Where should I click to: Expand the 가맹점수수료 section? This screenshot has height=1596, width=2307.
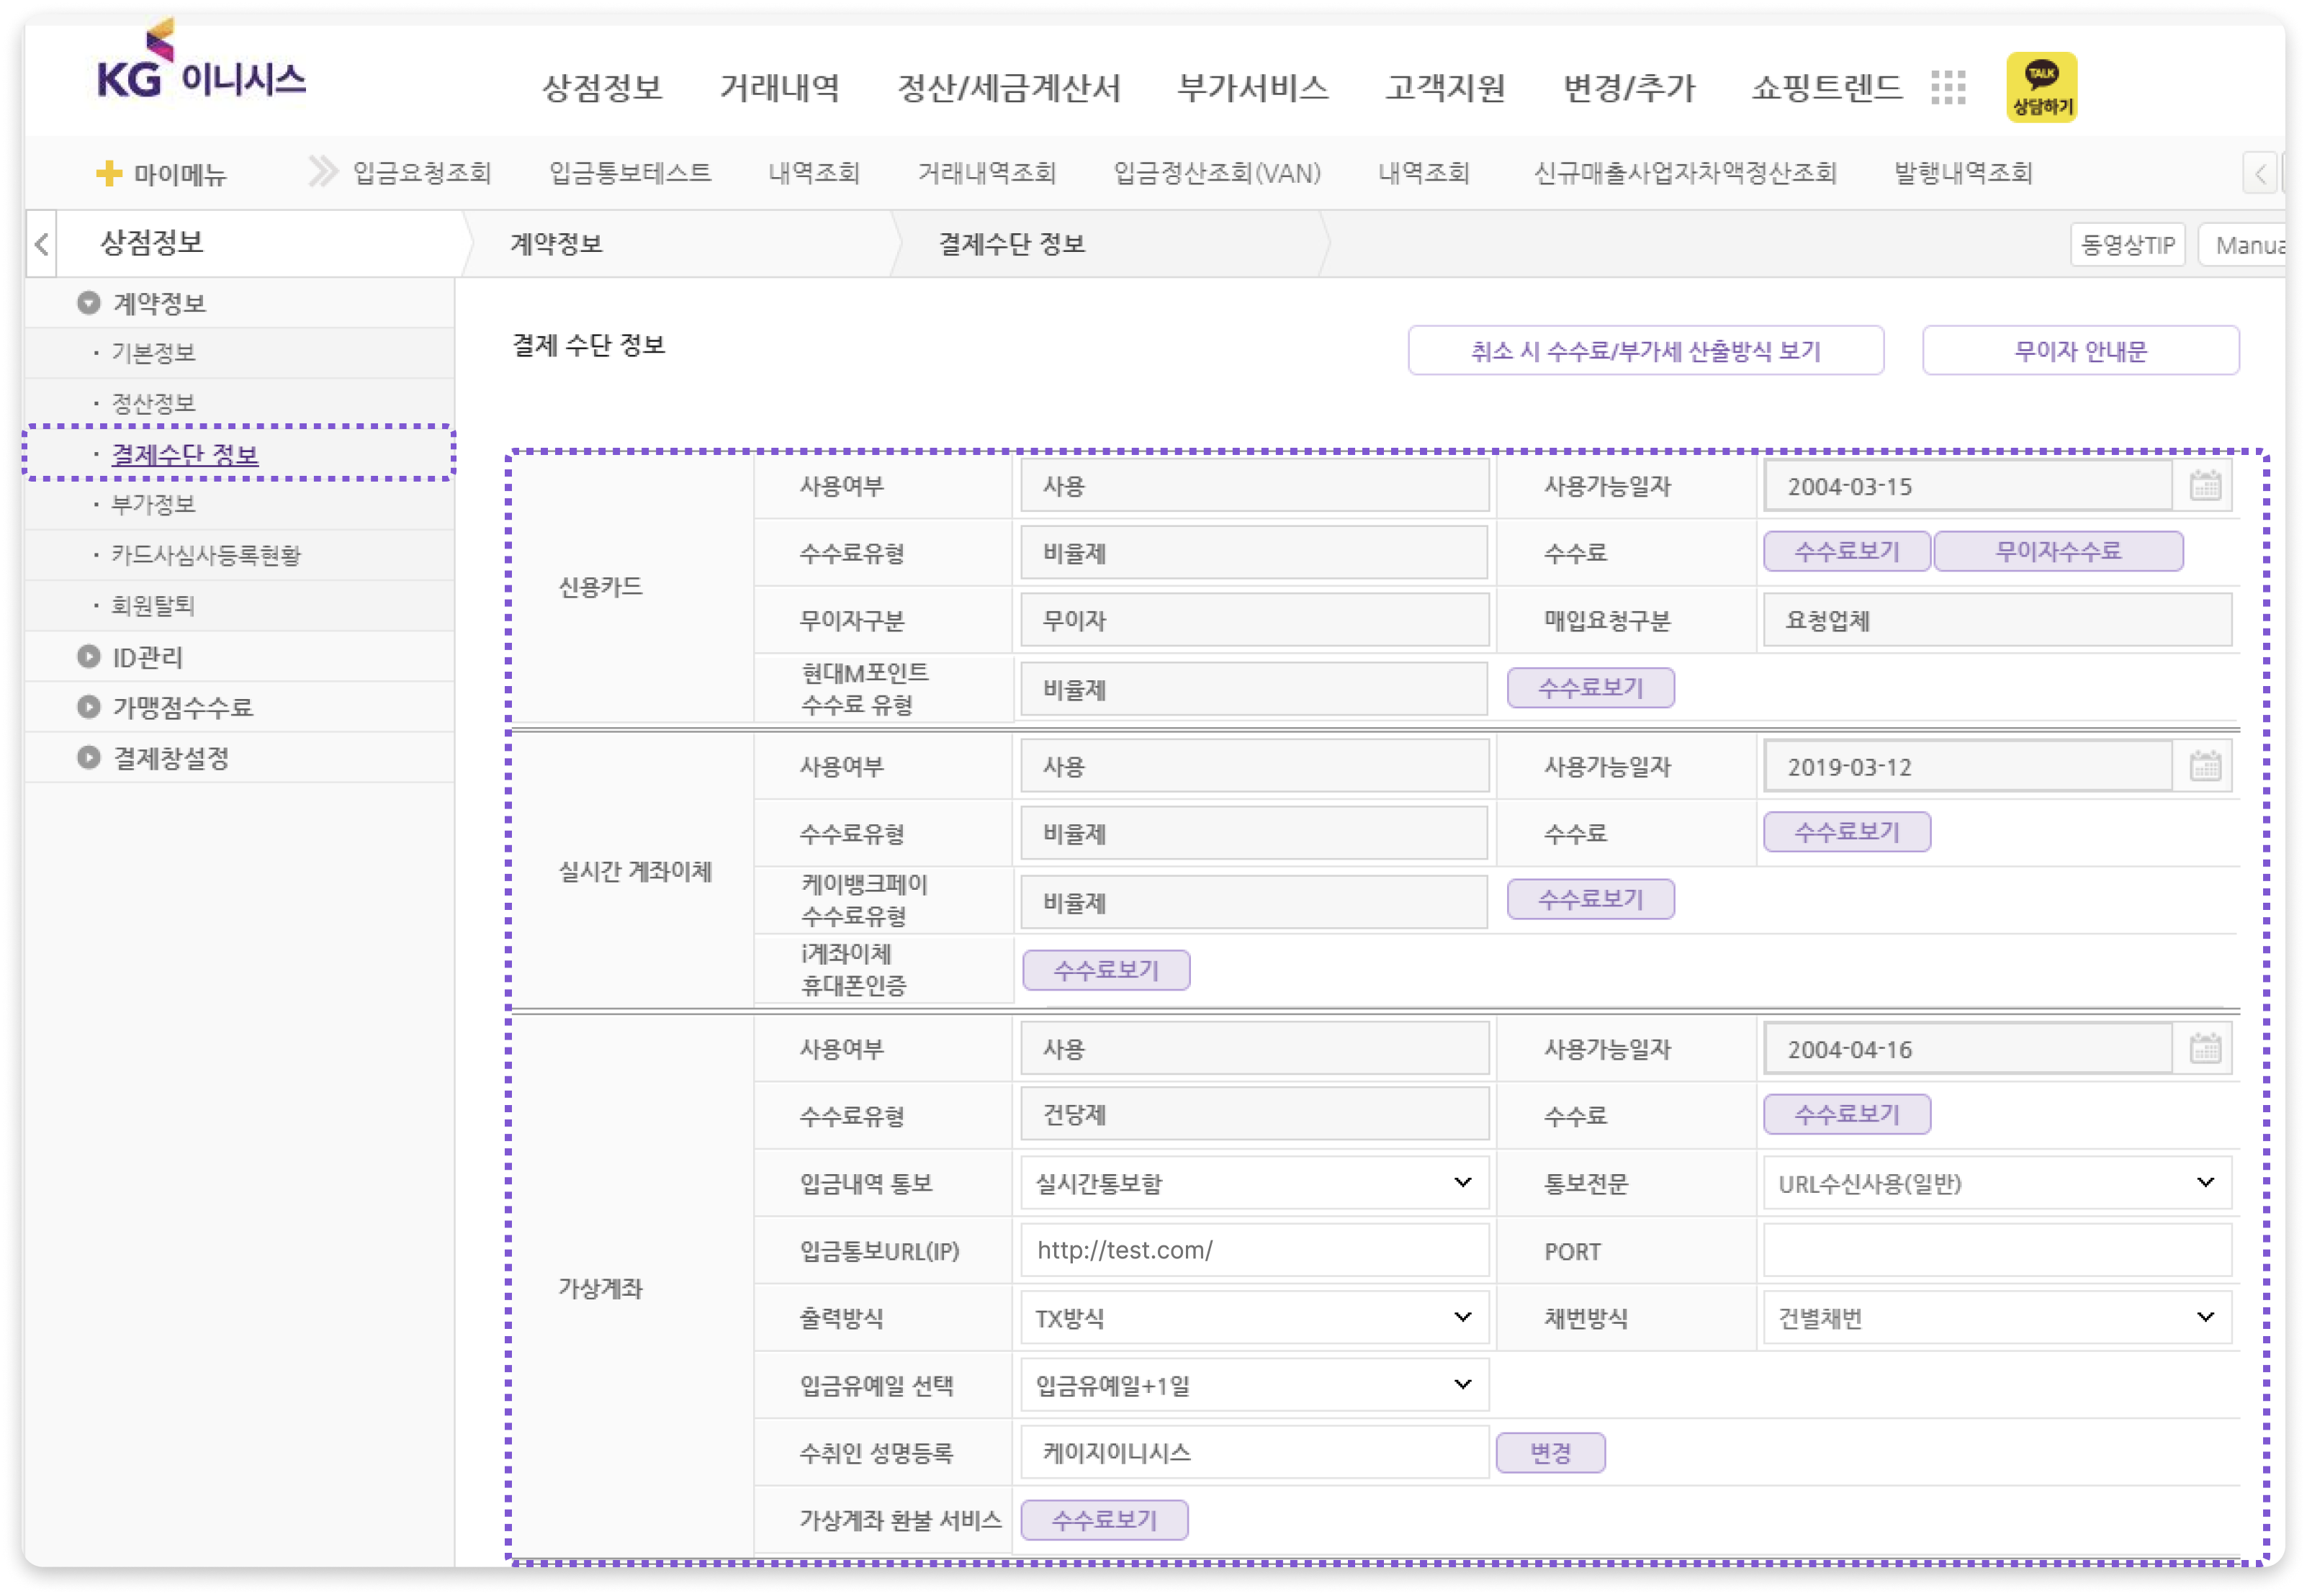pos(89,707)
